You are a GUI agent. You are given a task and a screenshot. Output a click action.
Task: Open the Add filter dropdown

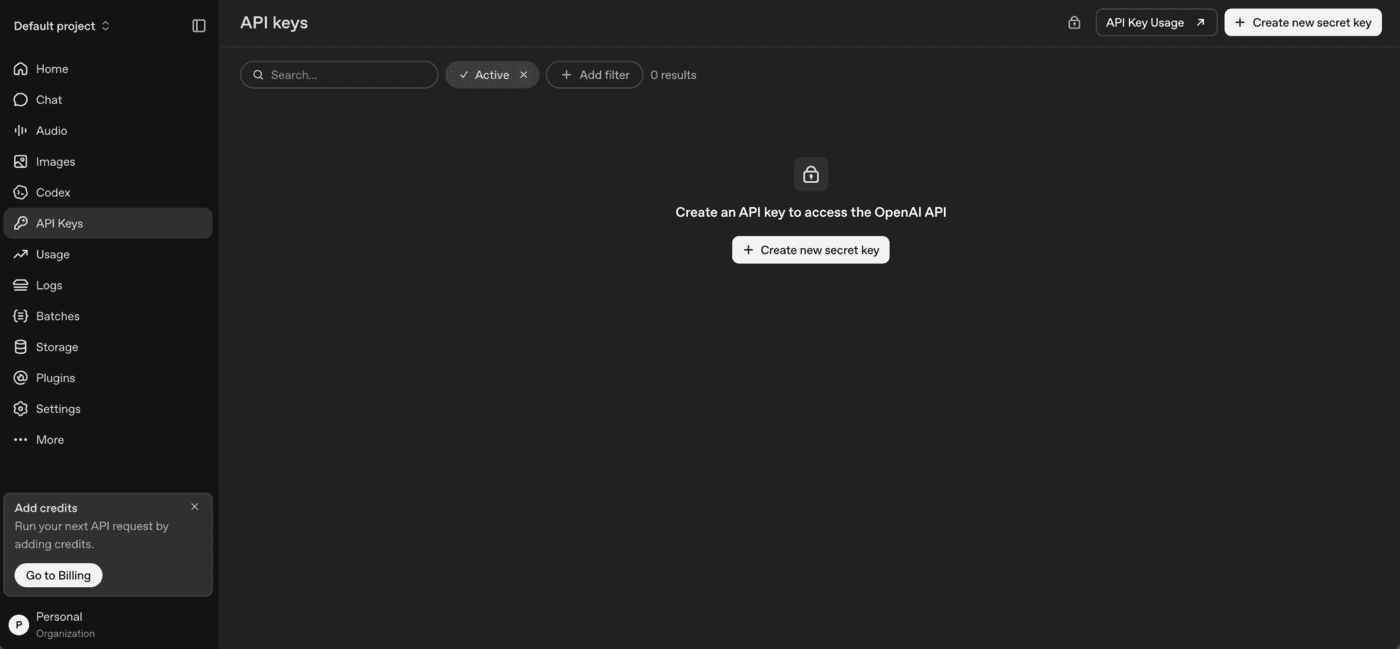point(595,75)
